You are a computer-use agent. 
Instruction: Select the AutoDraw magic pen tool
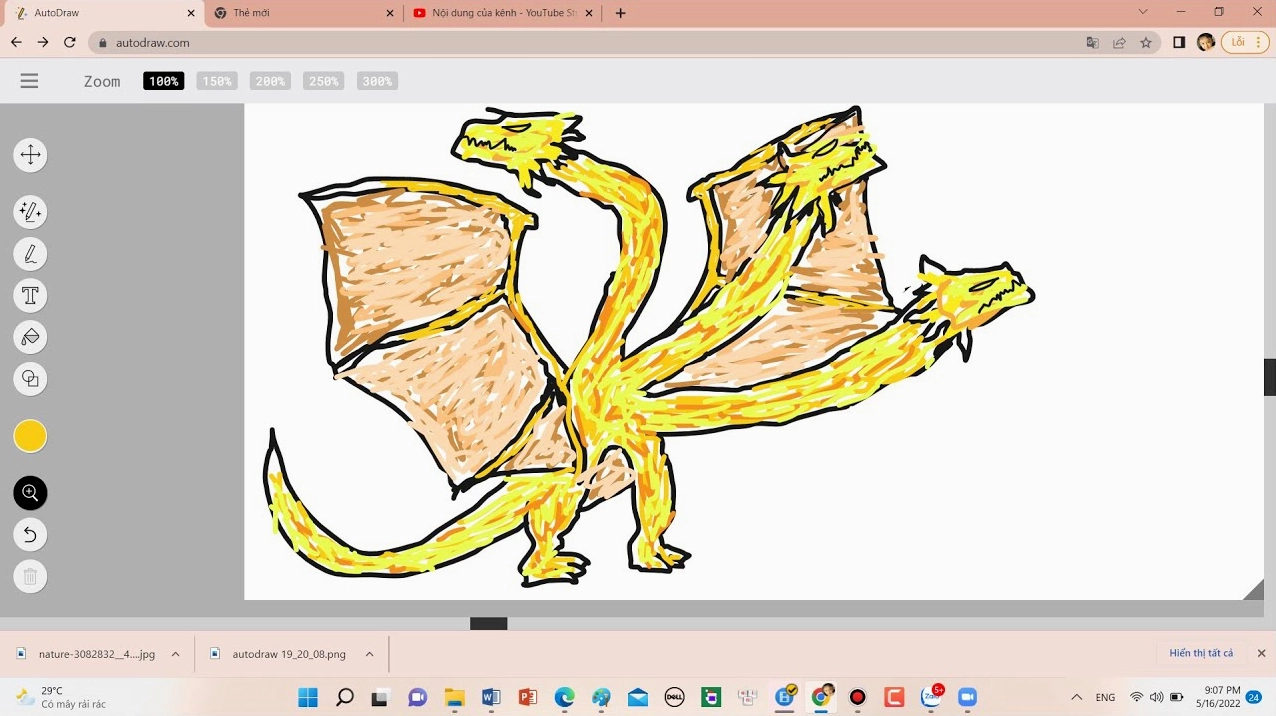coord(30,212)
